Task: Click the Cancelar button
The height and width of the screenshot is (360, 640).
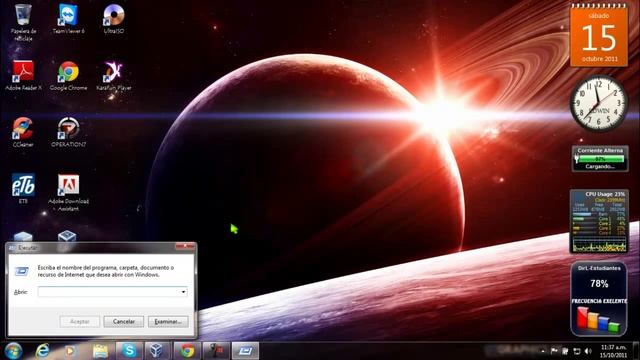Action: 124,322
